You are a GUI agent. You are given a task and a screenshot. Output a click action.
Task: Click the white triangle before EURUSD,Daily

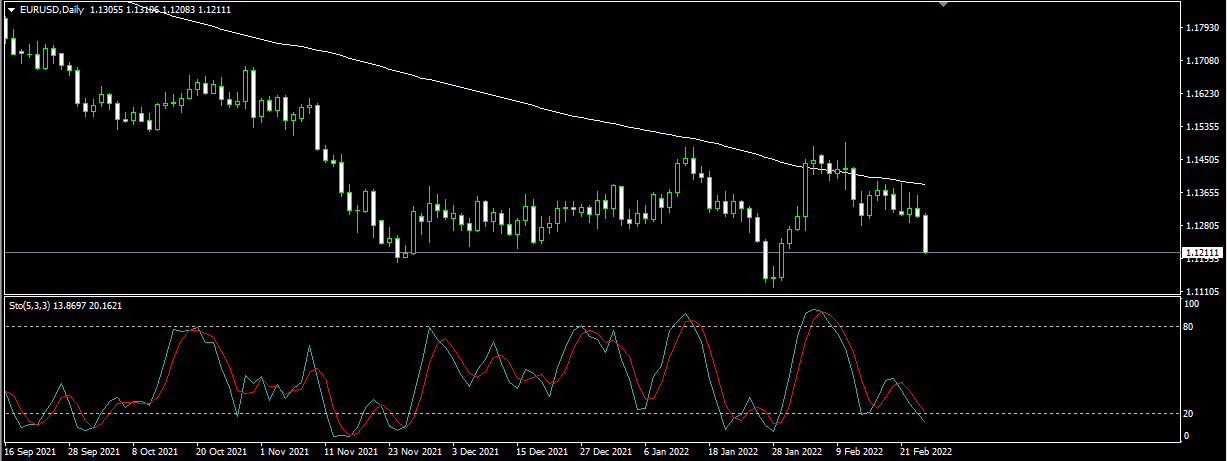tap(11, 10)
